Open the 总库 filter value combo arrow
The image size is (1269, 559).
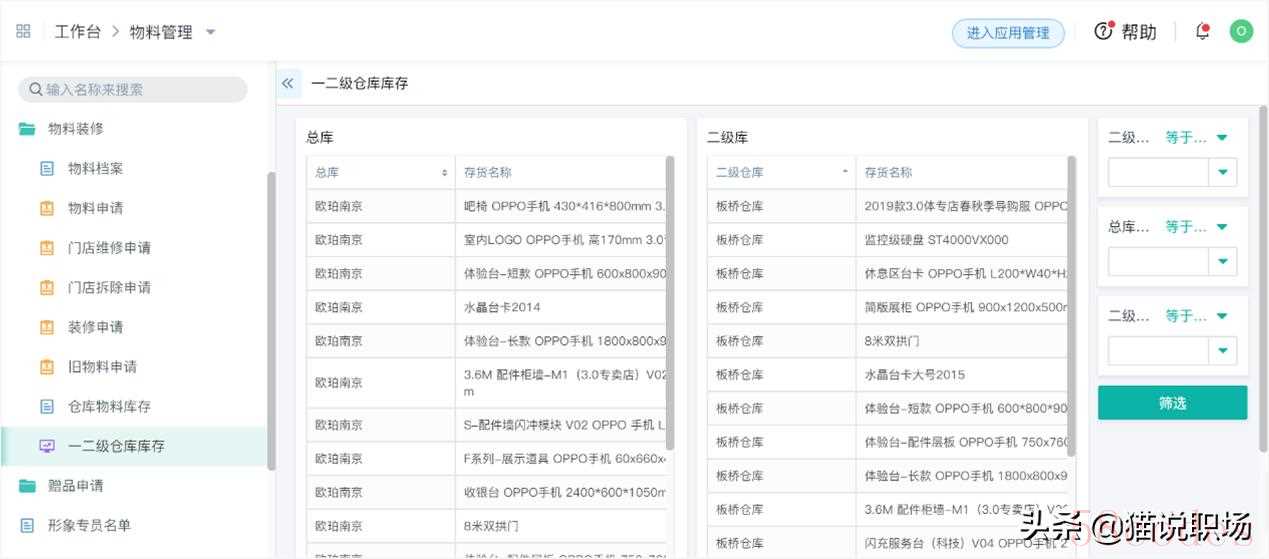1223,261
